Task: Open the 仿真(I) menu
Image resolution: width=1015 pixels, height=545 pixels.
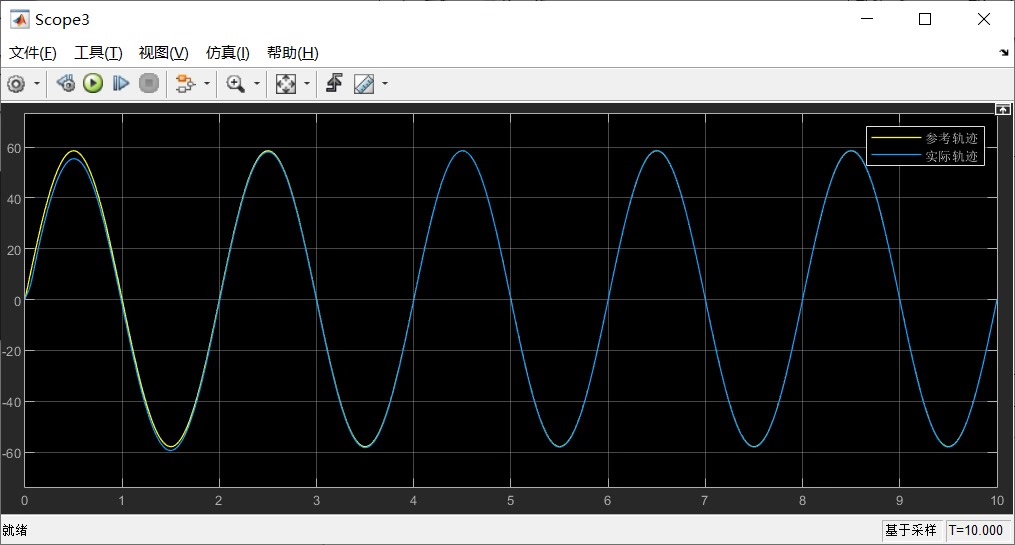Action: (x=228, y=53)
